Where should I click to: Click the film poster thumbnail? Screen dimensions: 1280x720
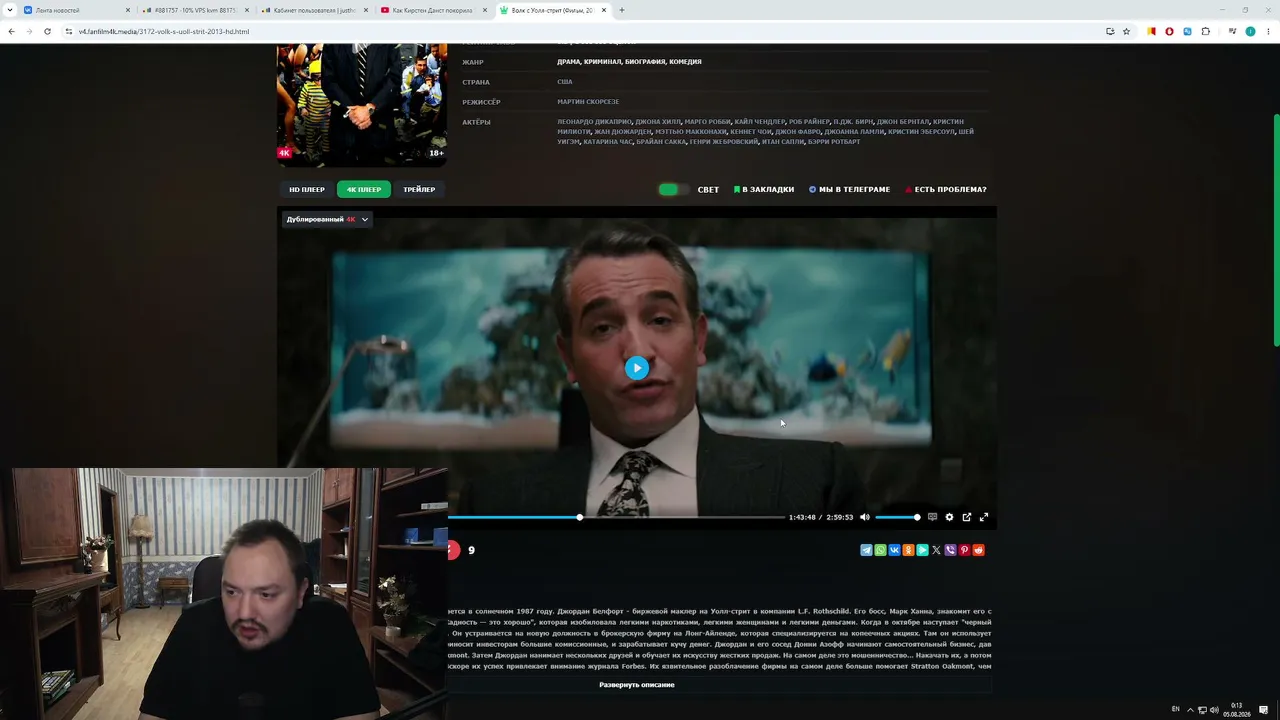pyautogui.click(x=362, y=104)
